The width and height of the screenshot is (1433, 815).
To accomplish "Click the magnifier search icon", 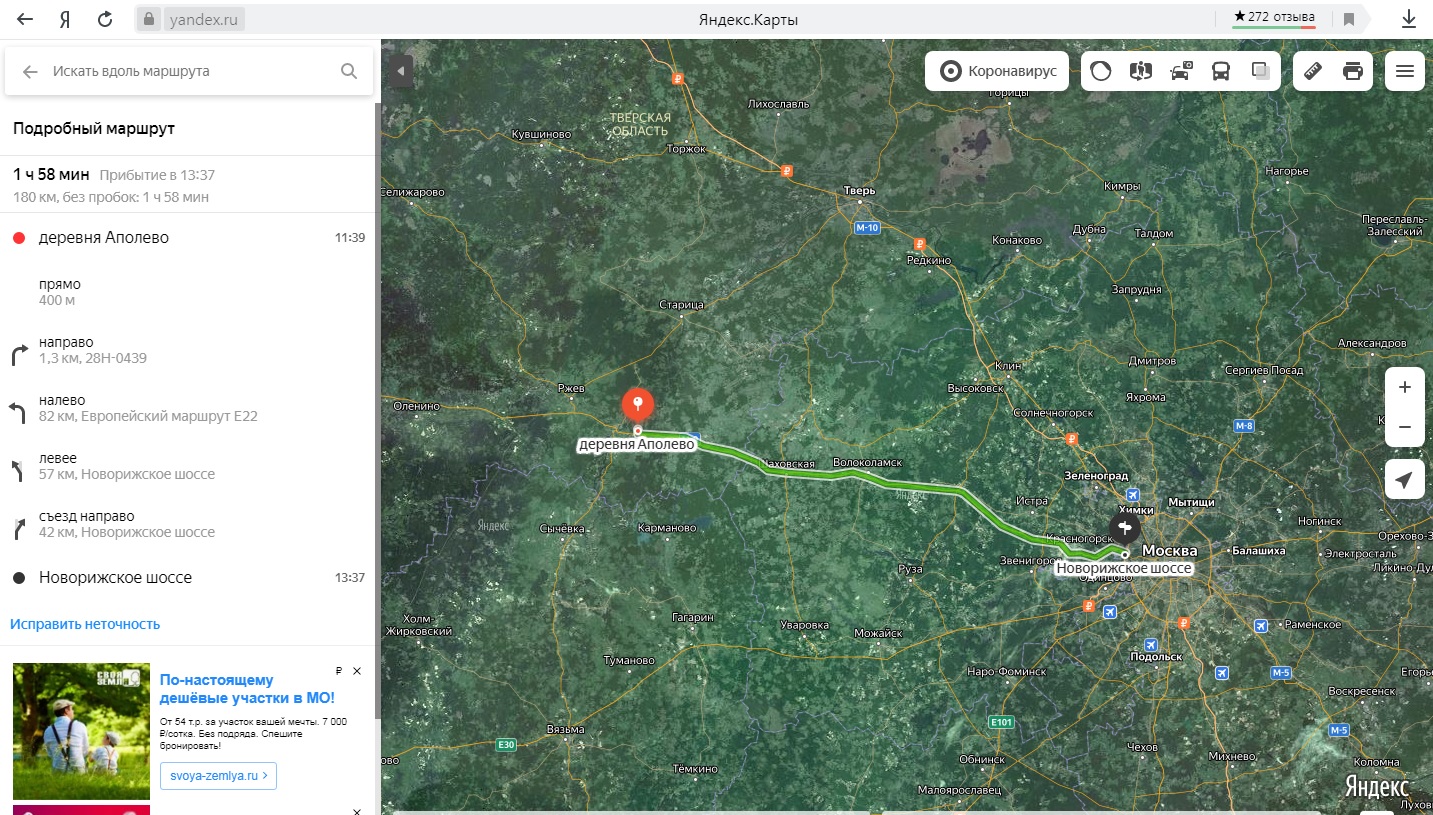I will pyautogui.click(x=349, y=71).
